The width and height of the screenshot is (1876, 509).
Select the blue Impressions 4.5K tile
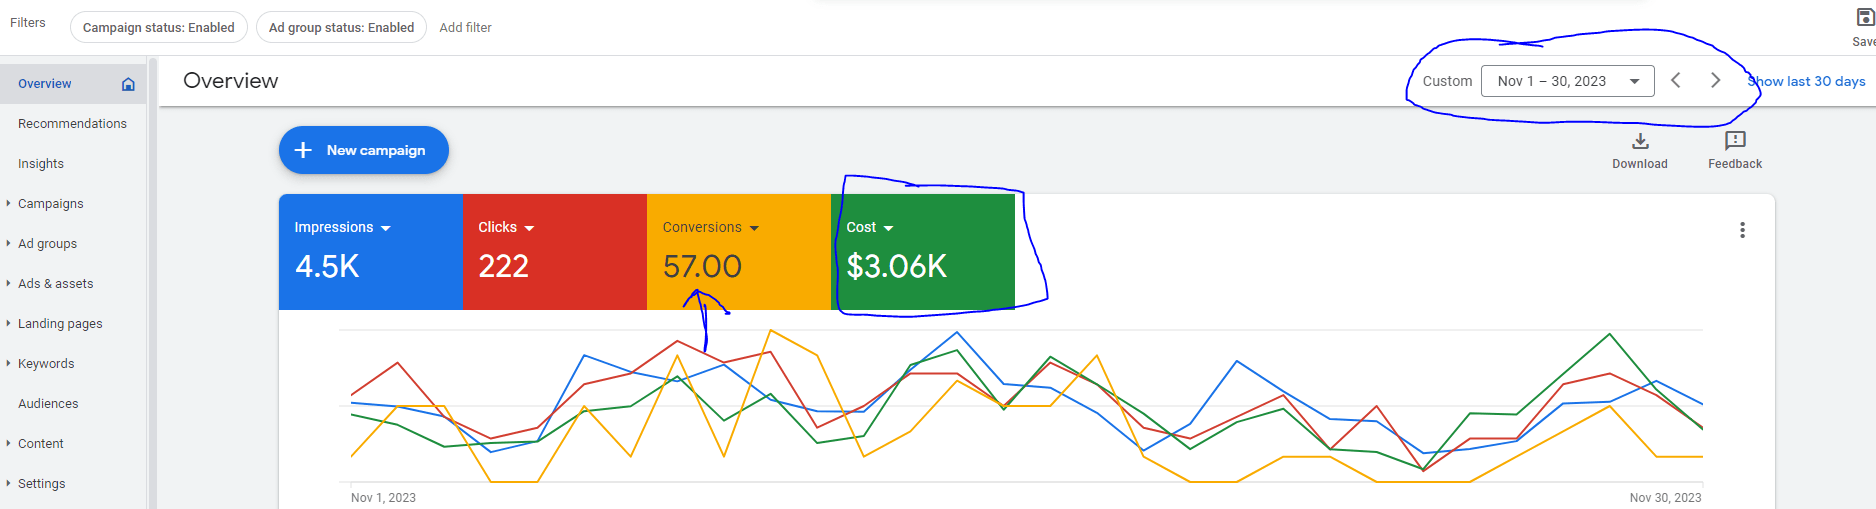[371, 252]
